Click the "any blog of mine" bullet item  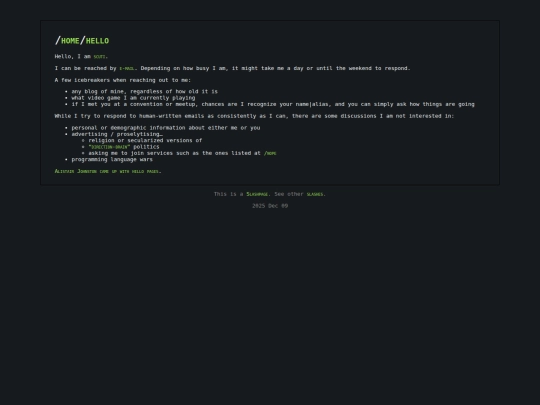(x=145, y=91)
